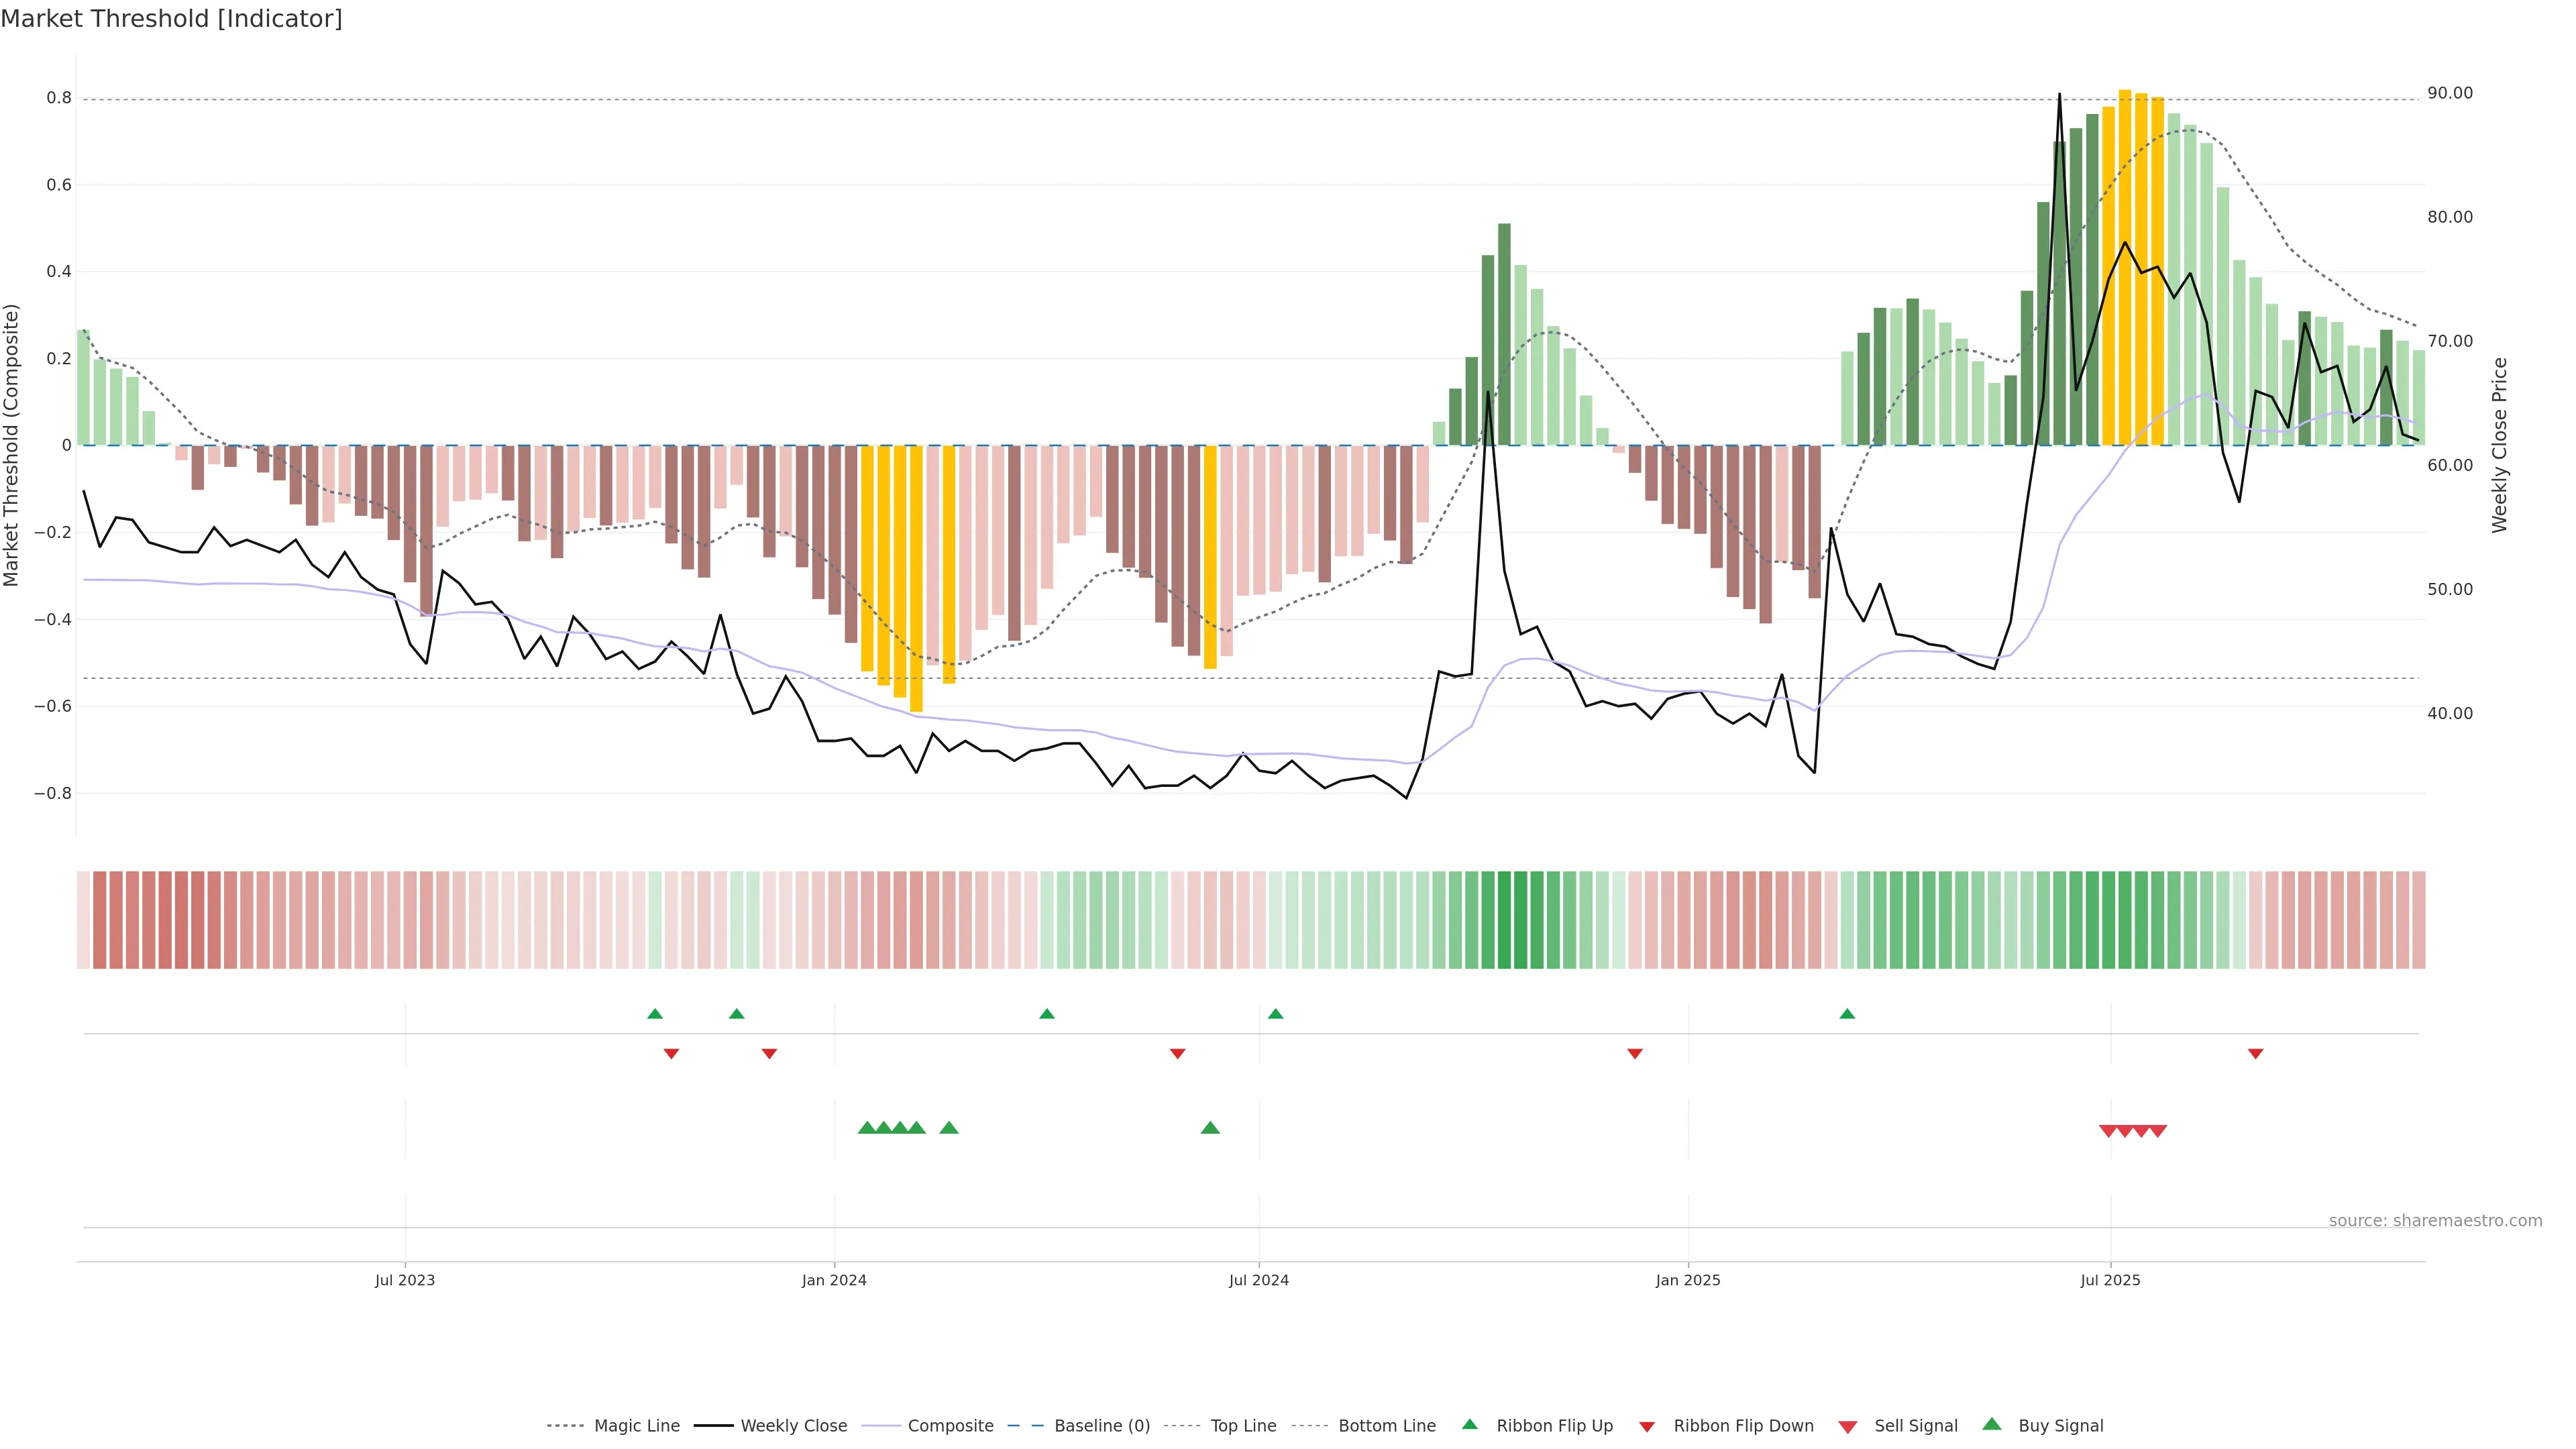Image resolution: width=2576 pixels, height=1449 pixels.
Task: Toggle Weekly Close legend entry
Action: (793, 1426)
